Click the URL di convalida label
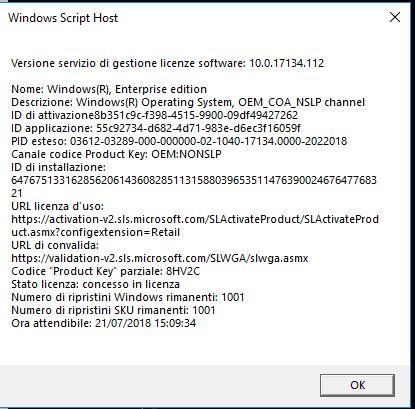The image size is (415, 409). tap(55, 245)
